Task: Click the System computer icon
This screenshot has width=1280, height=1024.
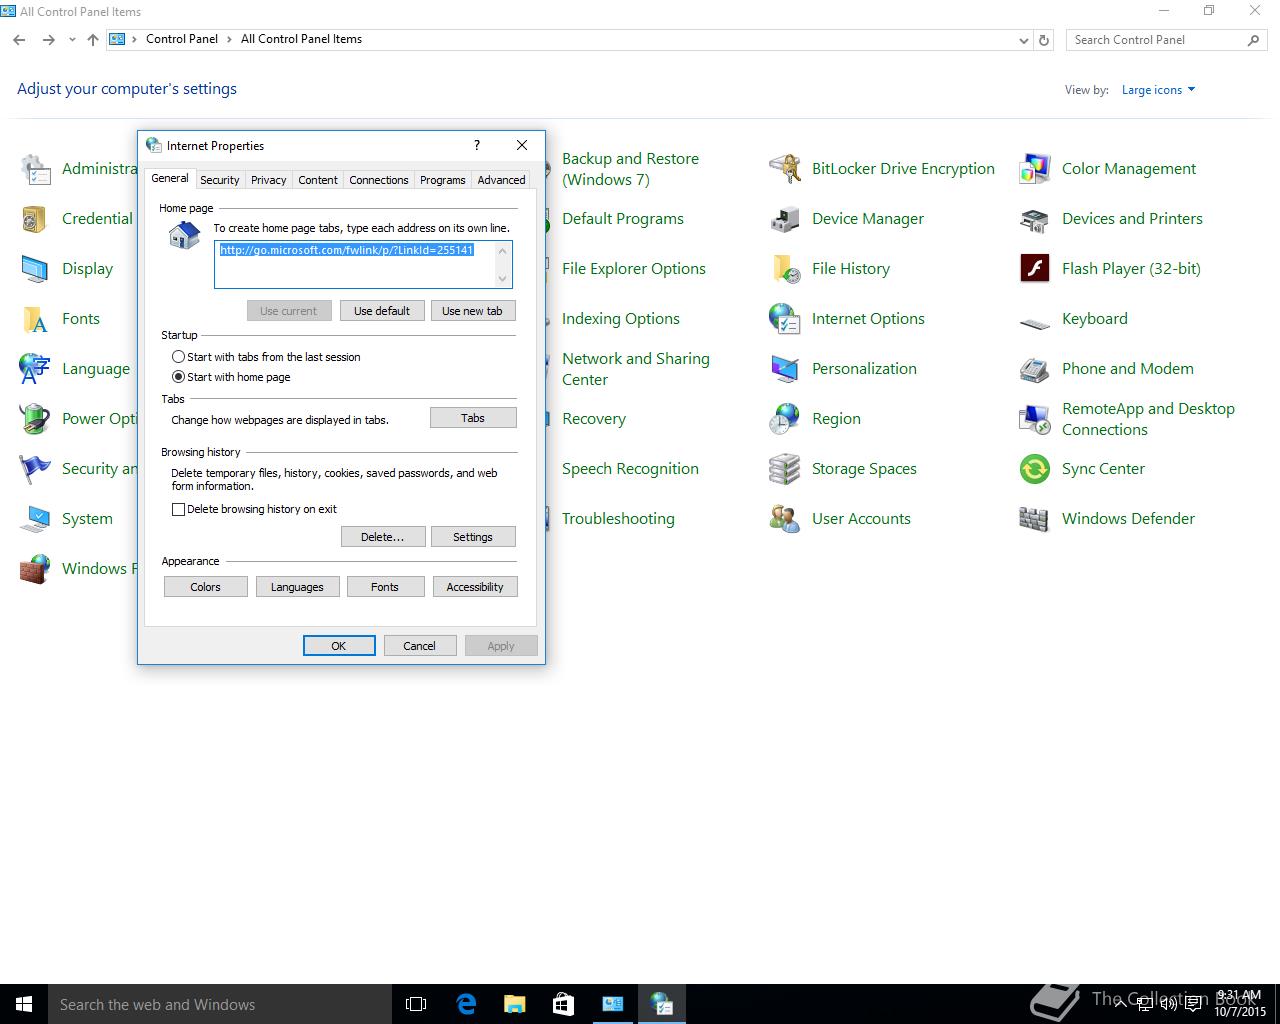Action: [35, 519]
